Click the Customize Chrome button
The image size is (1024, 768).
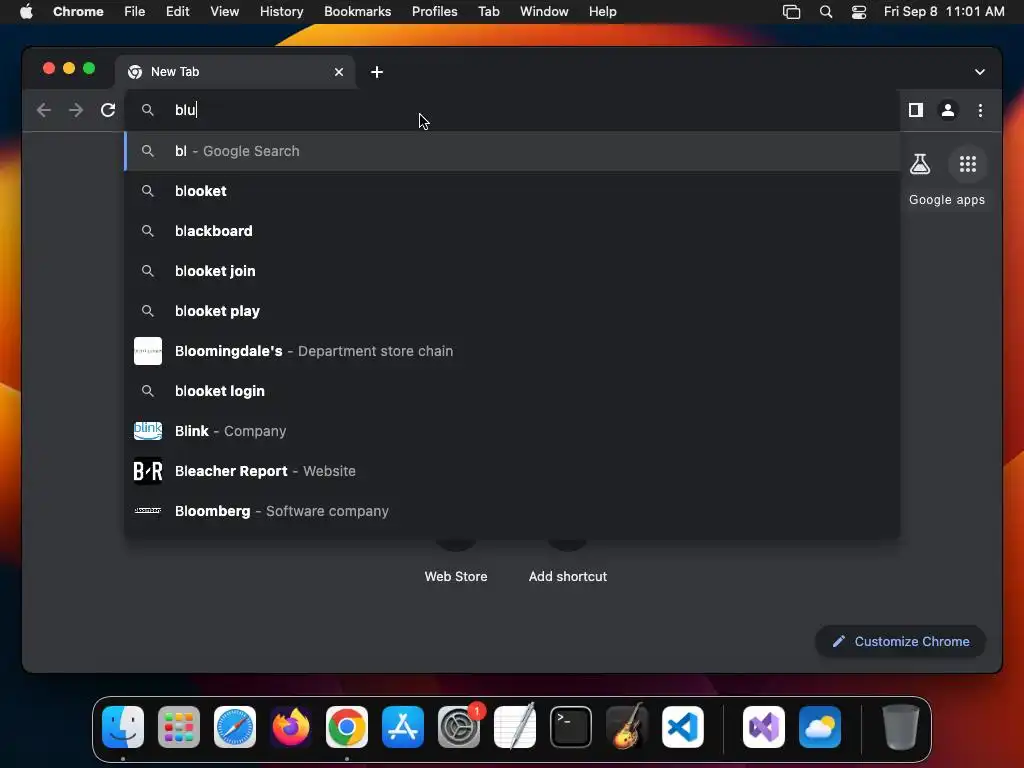click(900, 641)
